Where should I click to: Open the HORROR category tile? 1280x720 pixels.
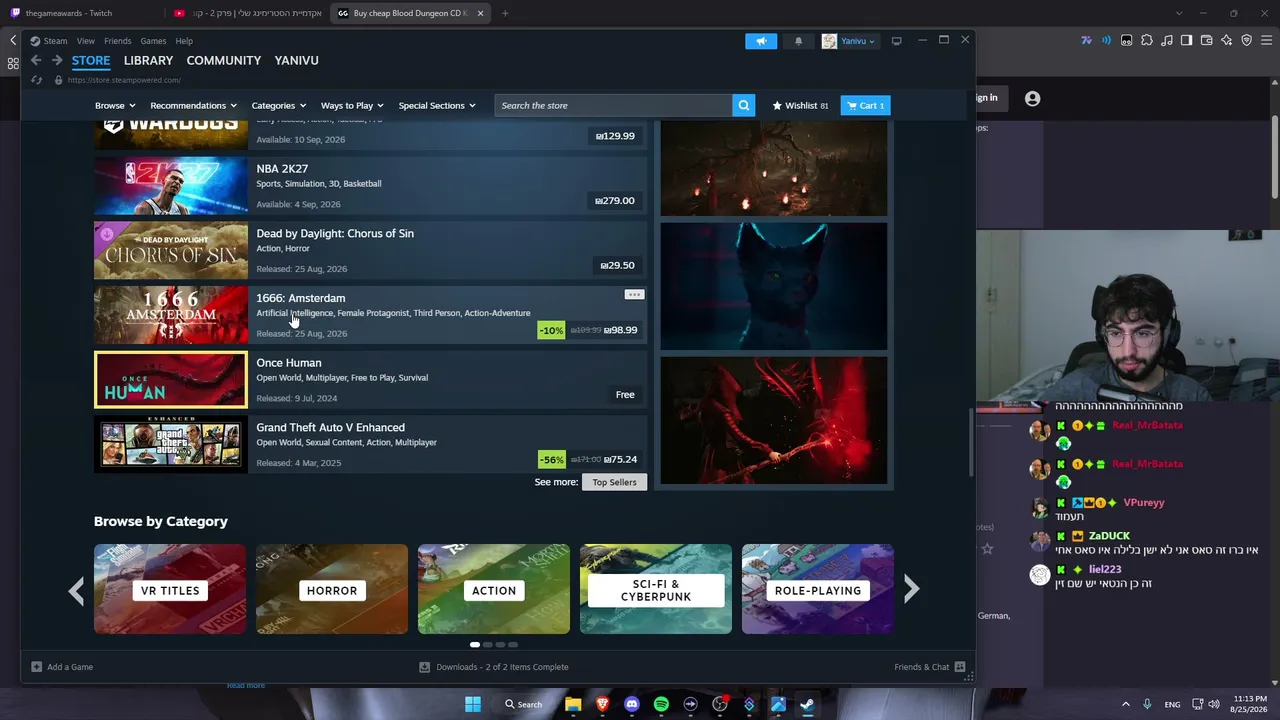coord(332,589)
